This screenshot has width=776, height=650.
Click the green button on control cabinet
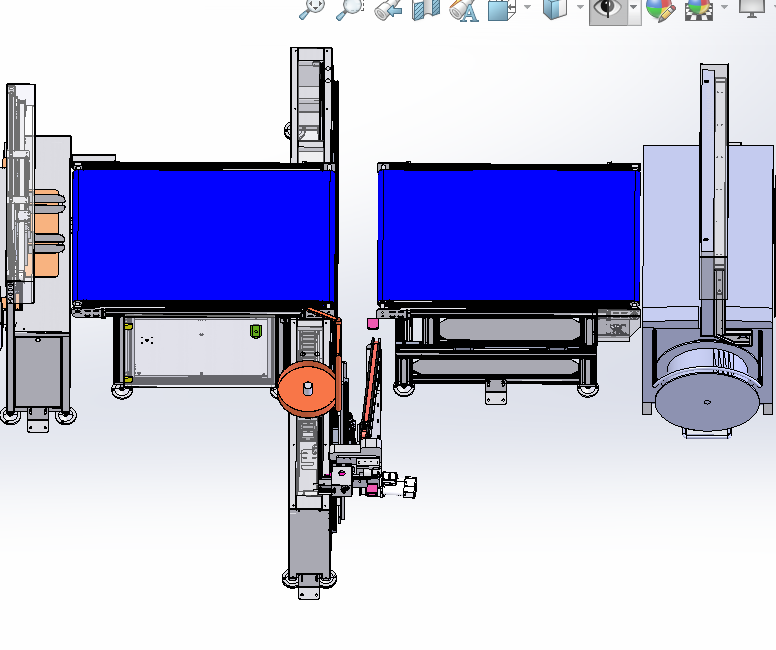pos(255,331)
